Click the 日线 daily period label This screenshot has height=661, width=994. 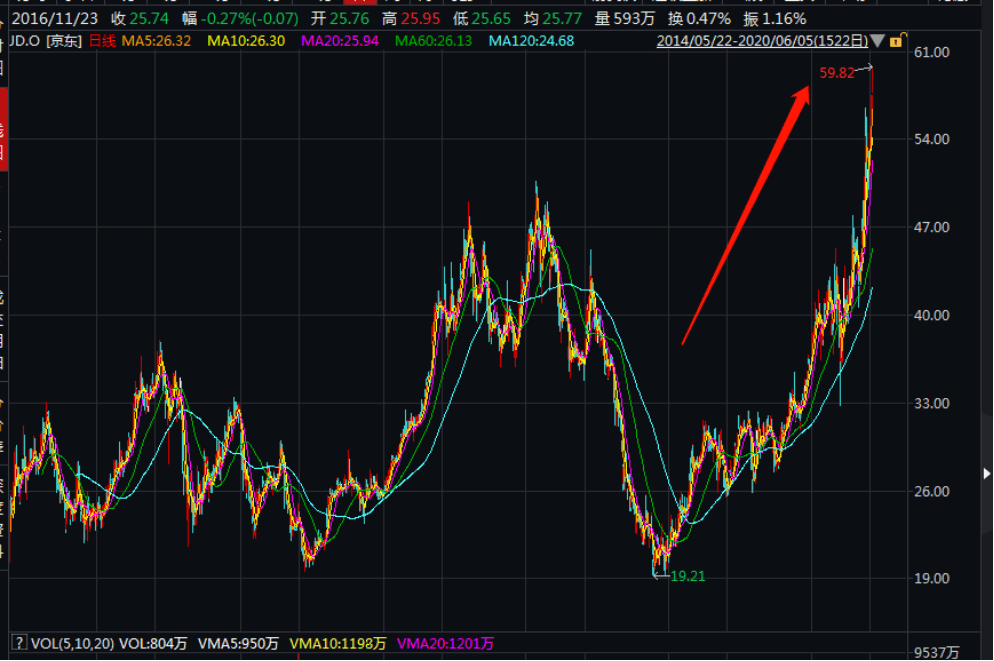(x=102, y=41)
